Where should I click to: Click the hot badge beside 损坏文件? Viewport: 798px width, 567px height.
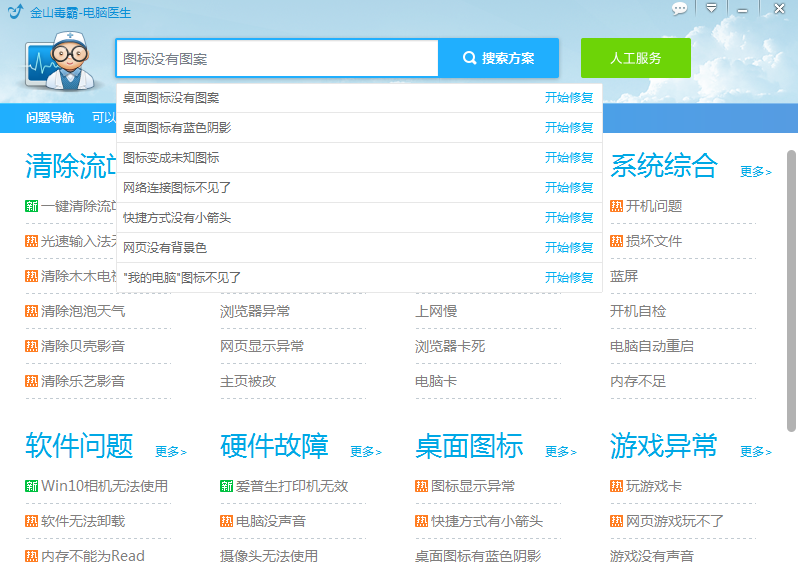[x=616, y=241]
